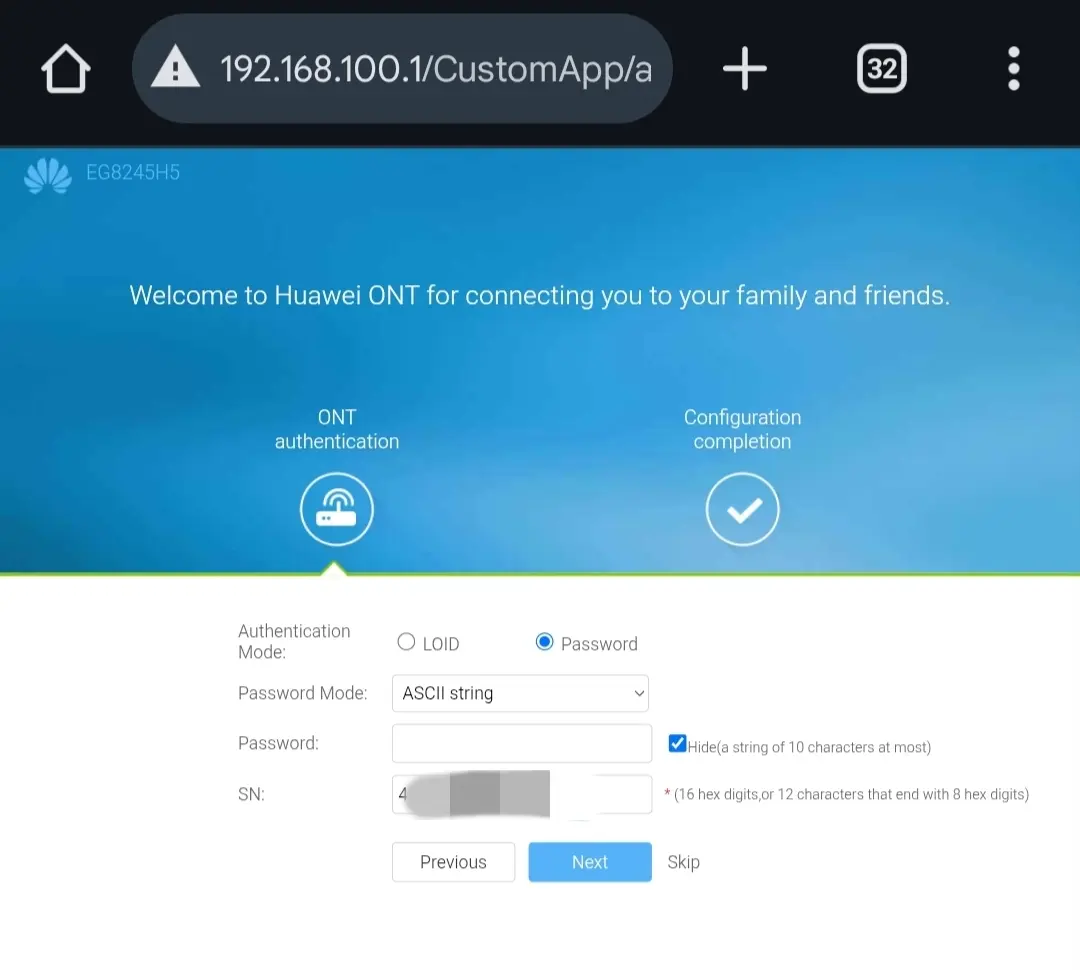
Task: Tap the insecure connection warning triangle
Action: click(x=175, y=68)
